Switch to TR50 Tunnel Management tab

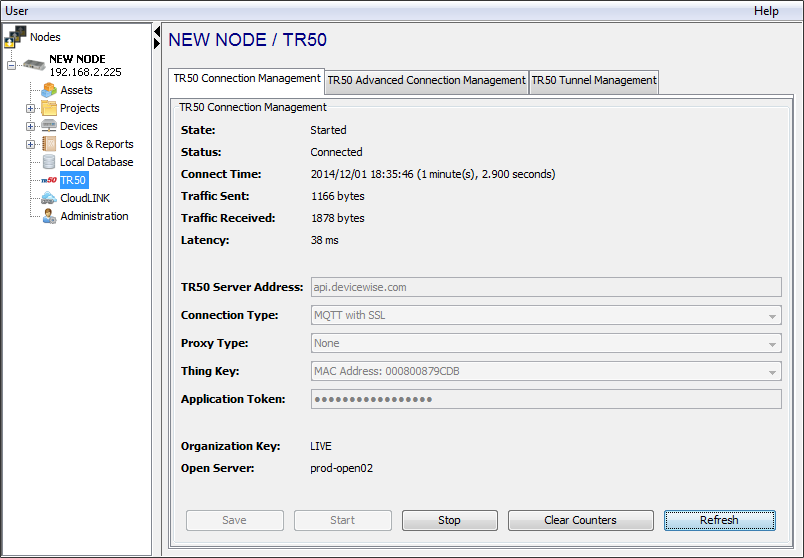pos(594,82)
